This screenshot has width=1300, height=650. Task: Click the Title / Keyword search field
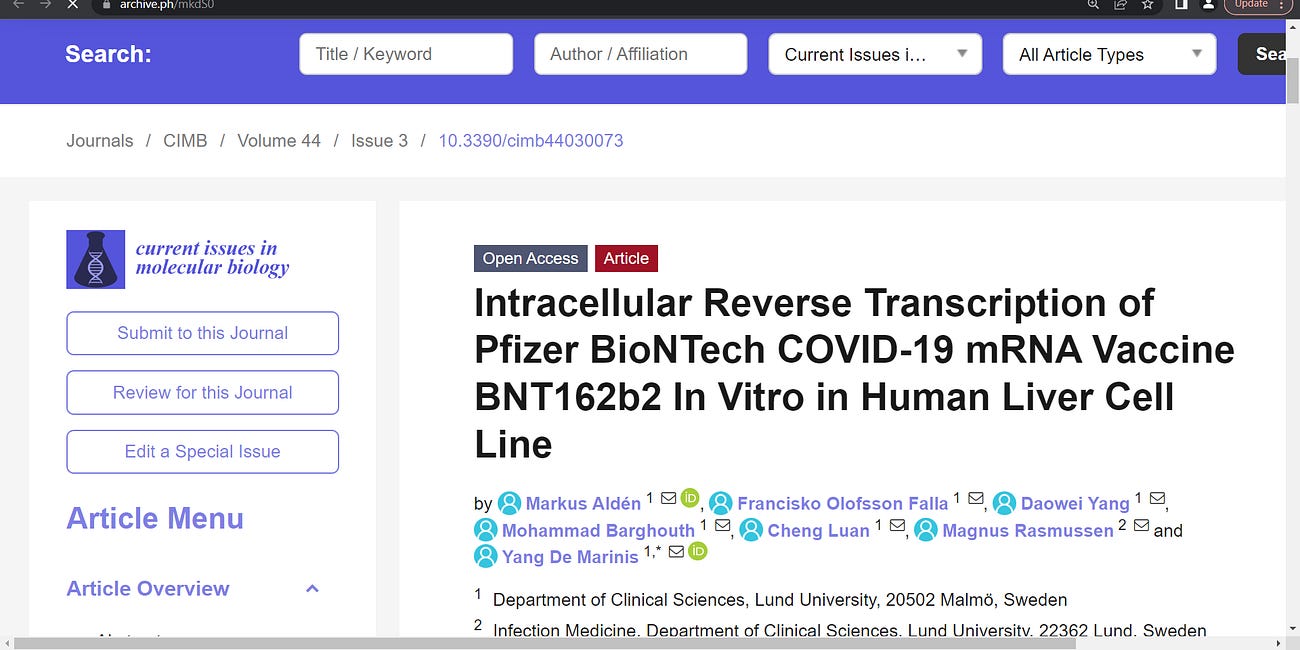[405, 54]
